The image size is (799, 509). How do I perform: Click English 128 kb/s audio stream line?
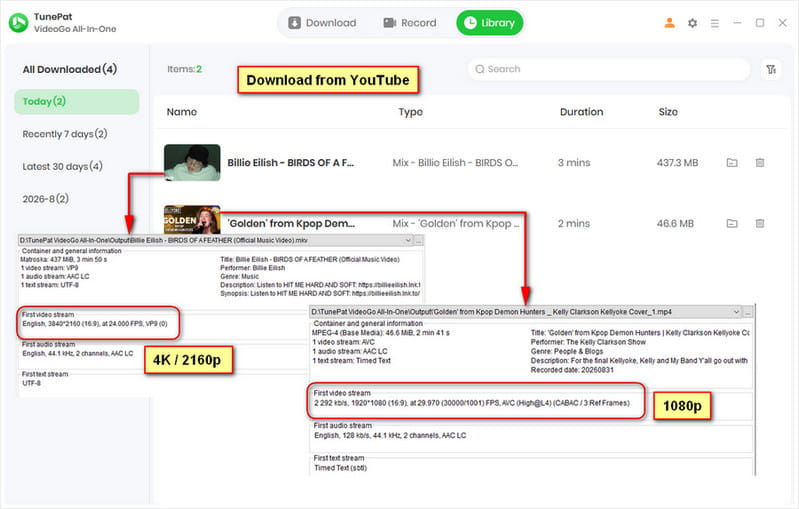click(390, 436)
